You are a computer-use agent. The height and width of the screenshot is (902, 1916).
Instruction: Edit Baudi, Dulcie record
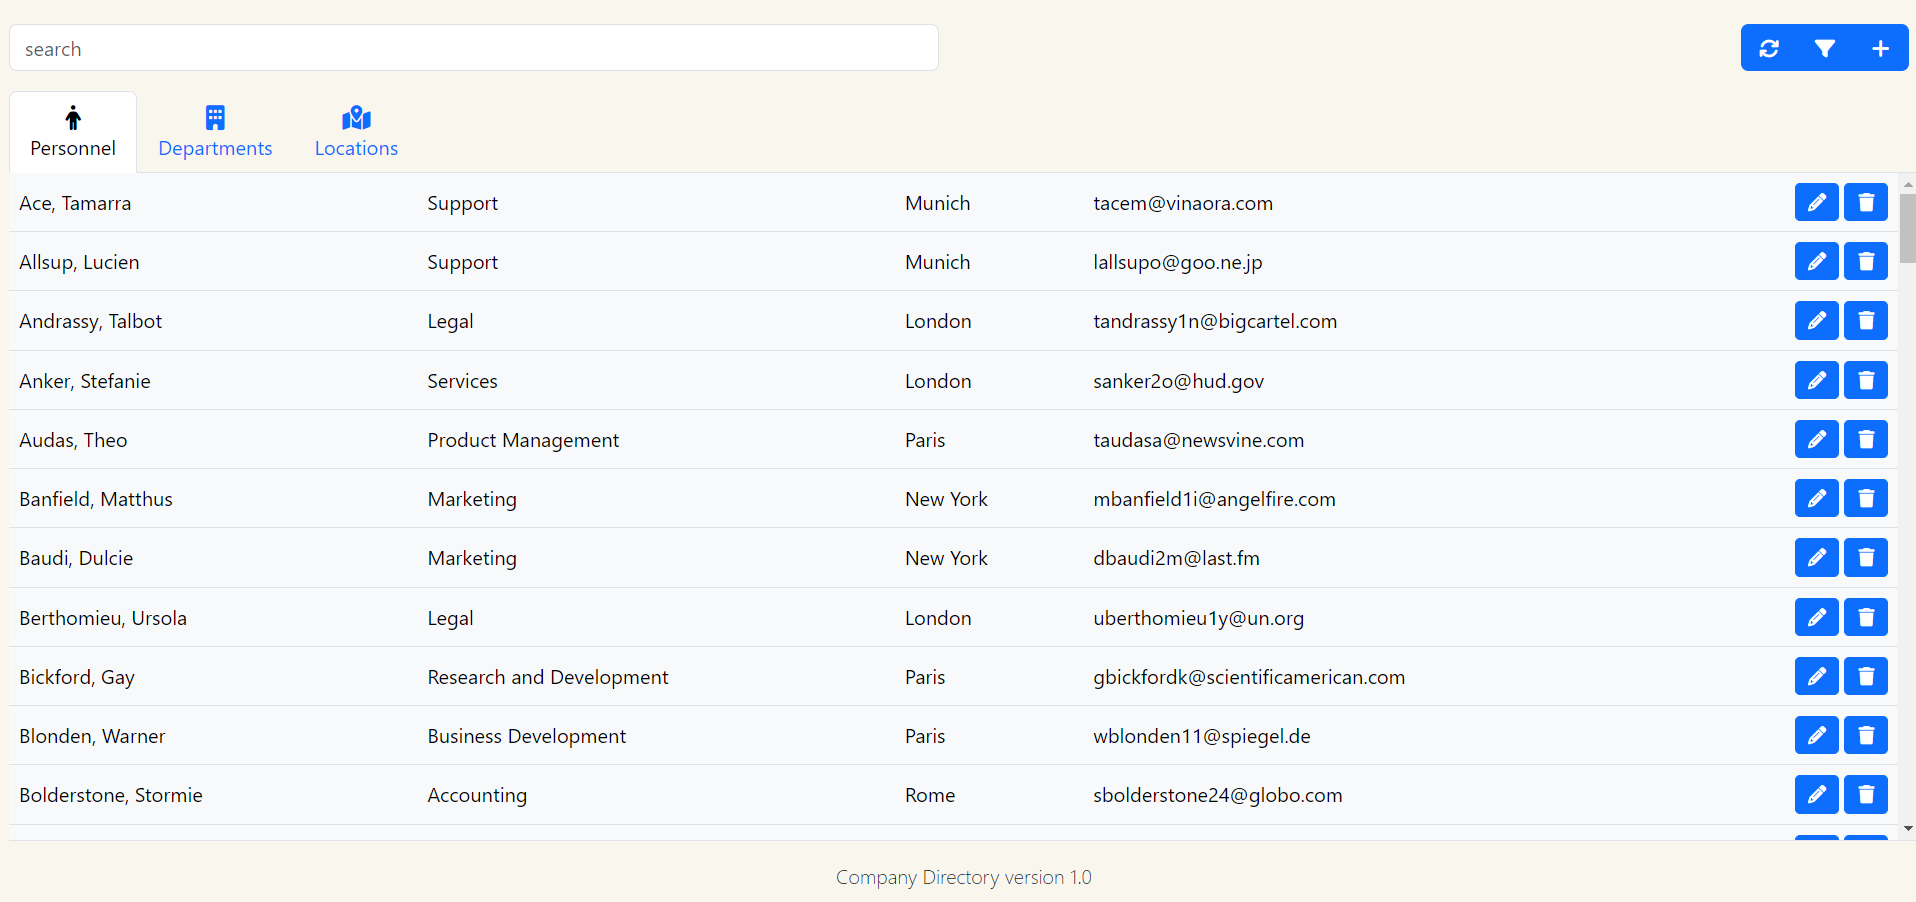point(1817,557)
